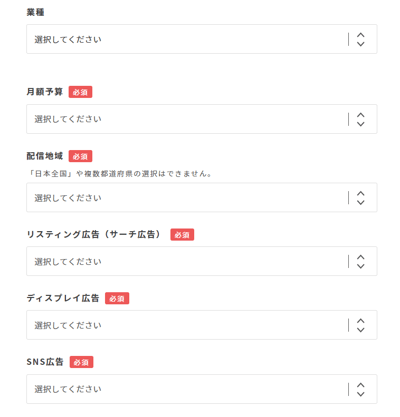Click chevron arrows of the リスティング広告 select

(x=360, y=261)
